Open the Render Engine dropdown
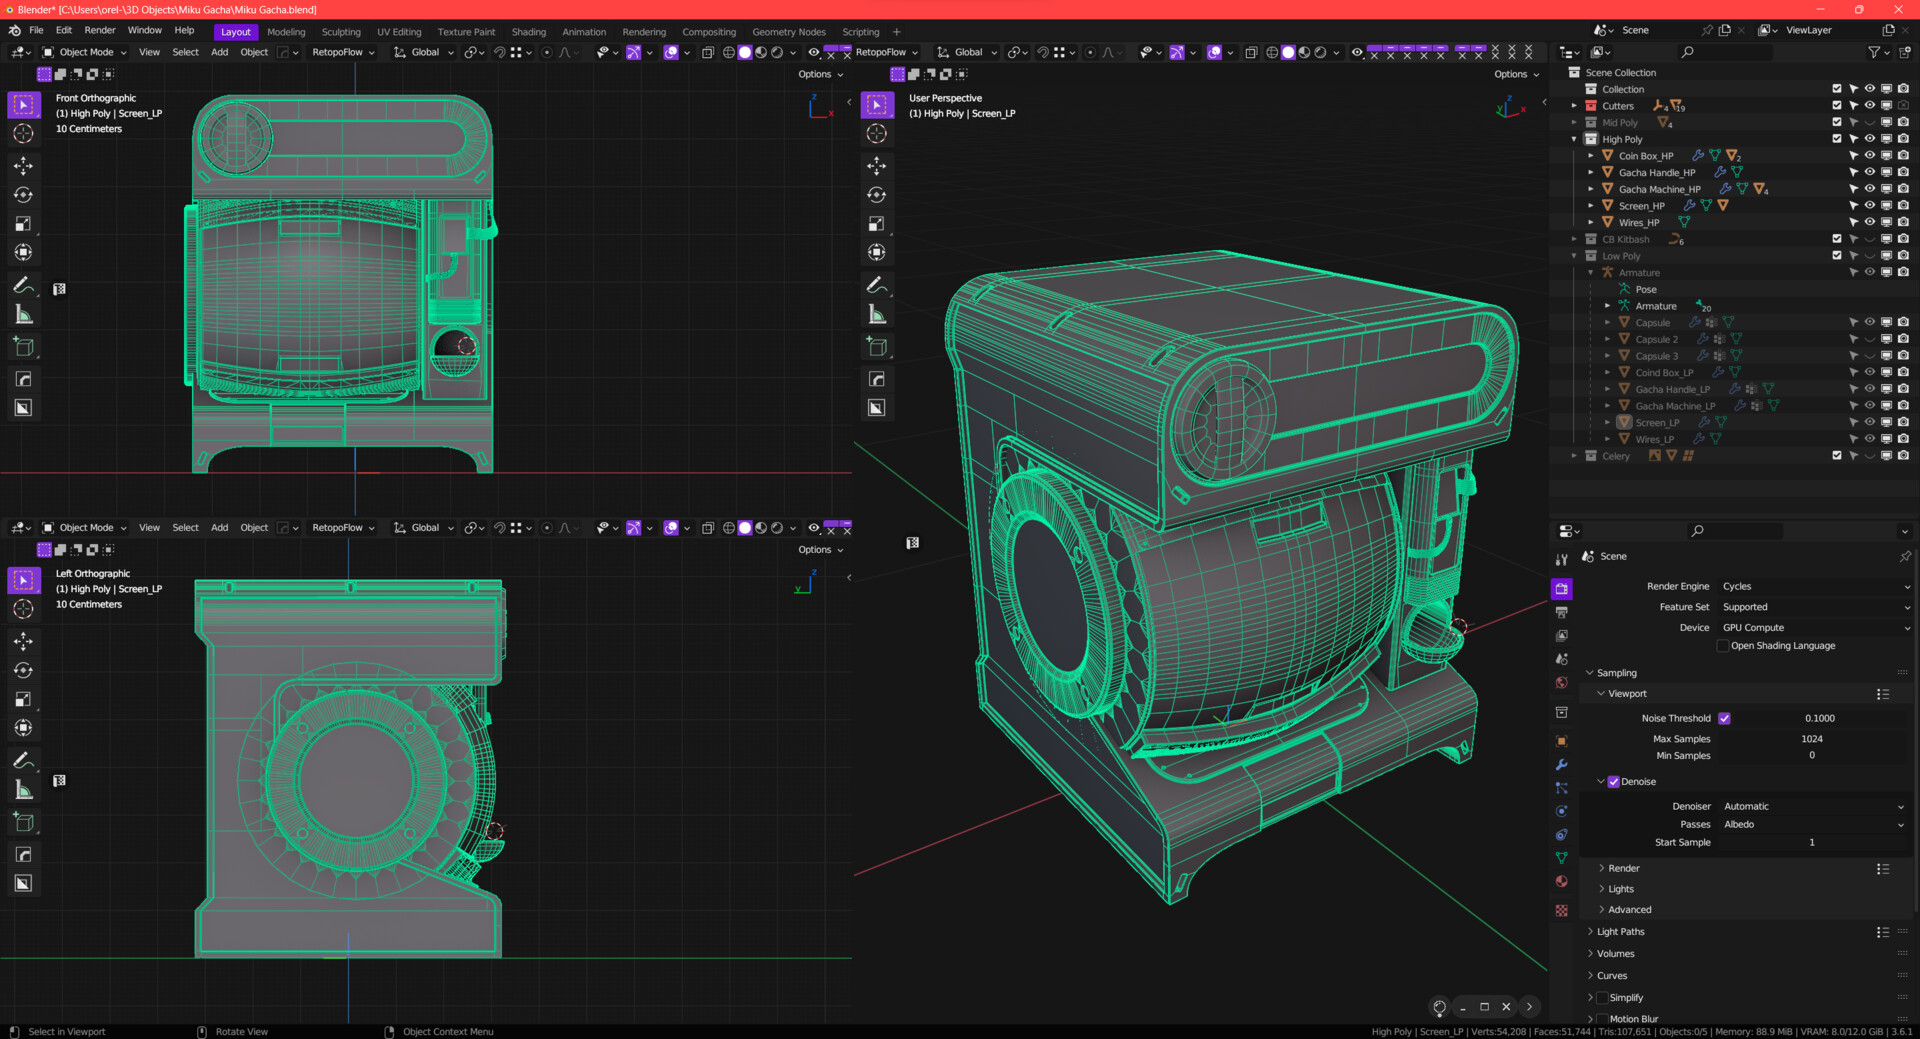1920x1039 pixels. 1813,586
